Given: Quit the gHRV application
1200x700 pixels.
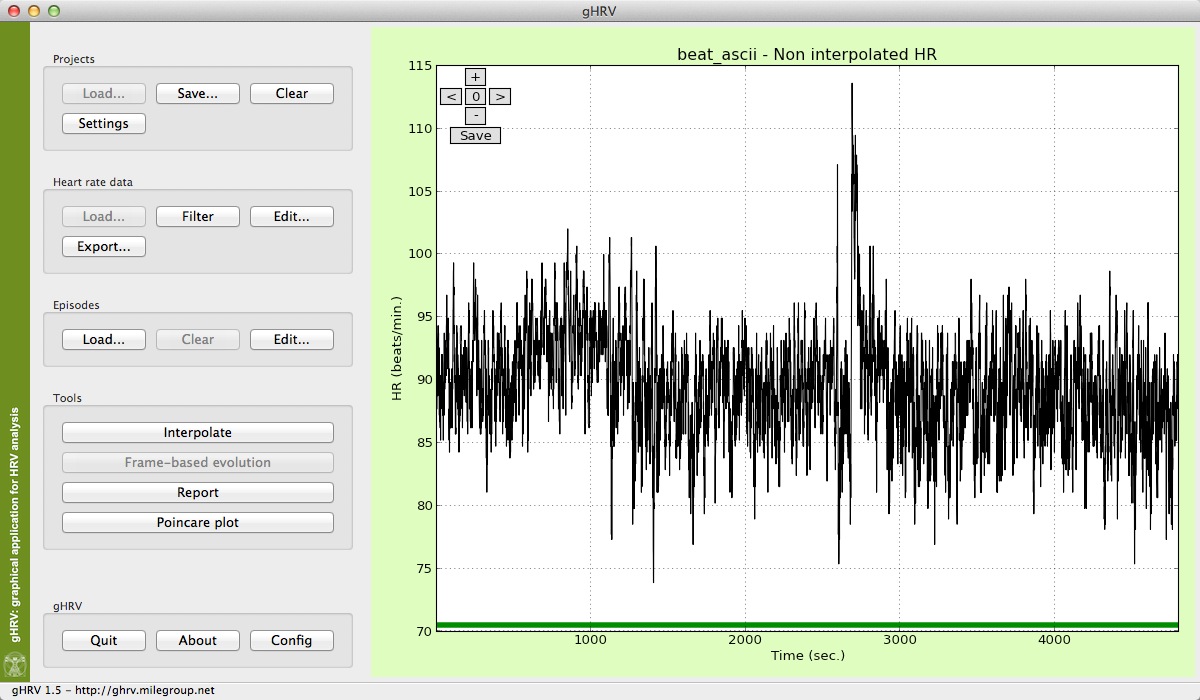Looking at the screenshot, I should 104,640.
